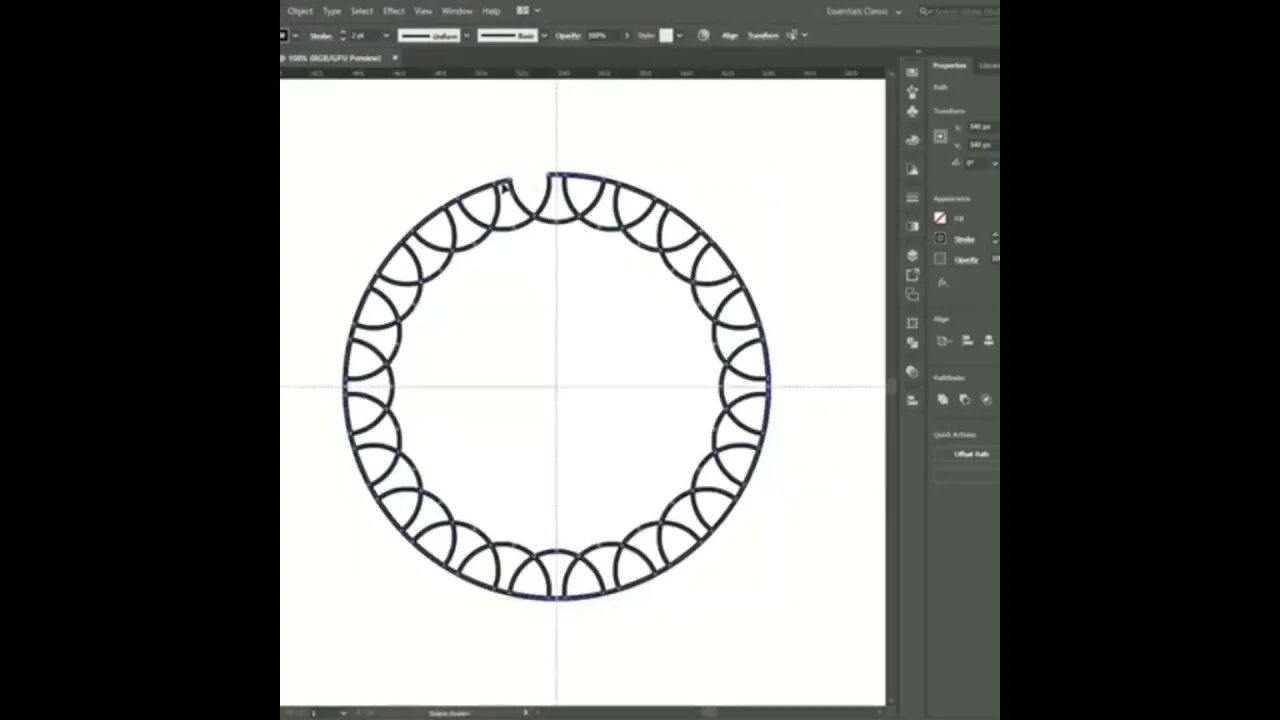Click the opacity 100% value field
The width and height of the screenshot is (1280, 720).
tap(602, 36)
